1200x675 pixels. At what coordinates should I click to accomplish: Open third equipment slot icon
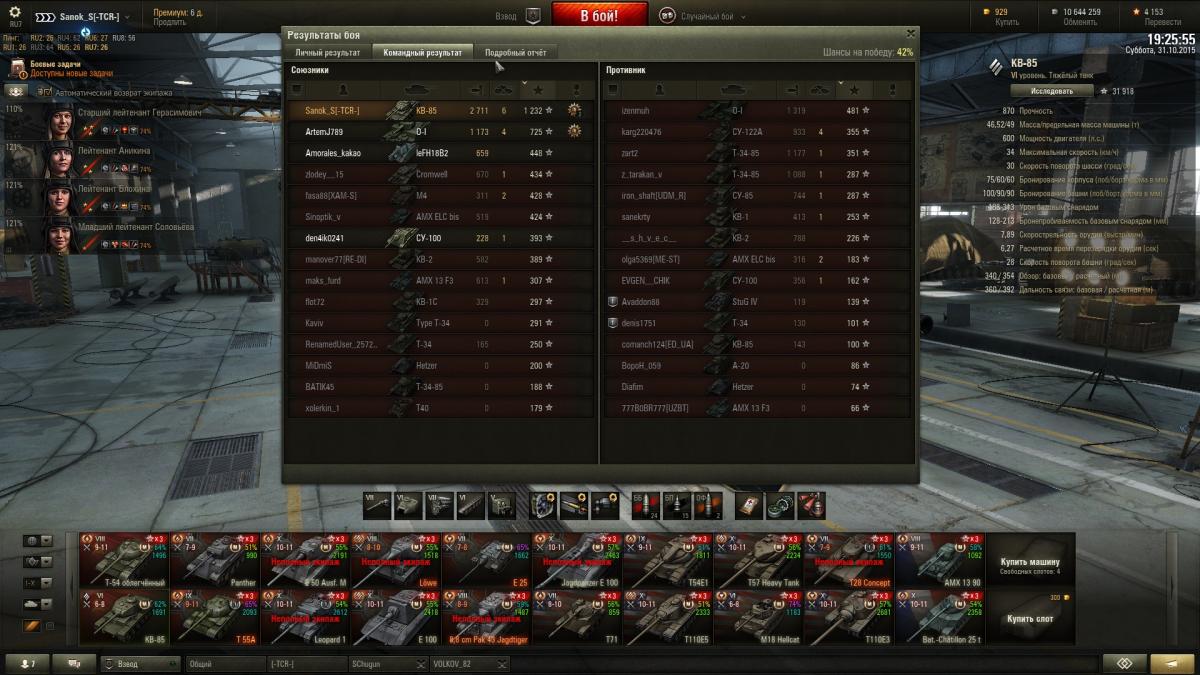click(604, 505)
